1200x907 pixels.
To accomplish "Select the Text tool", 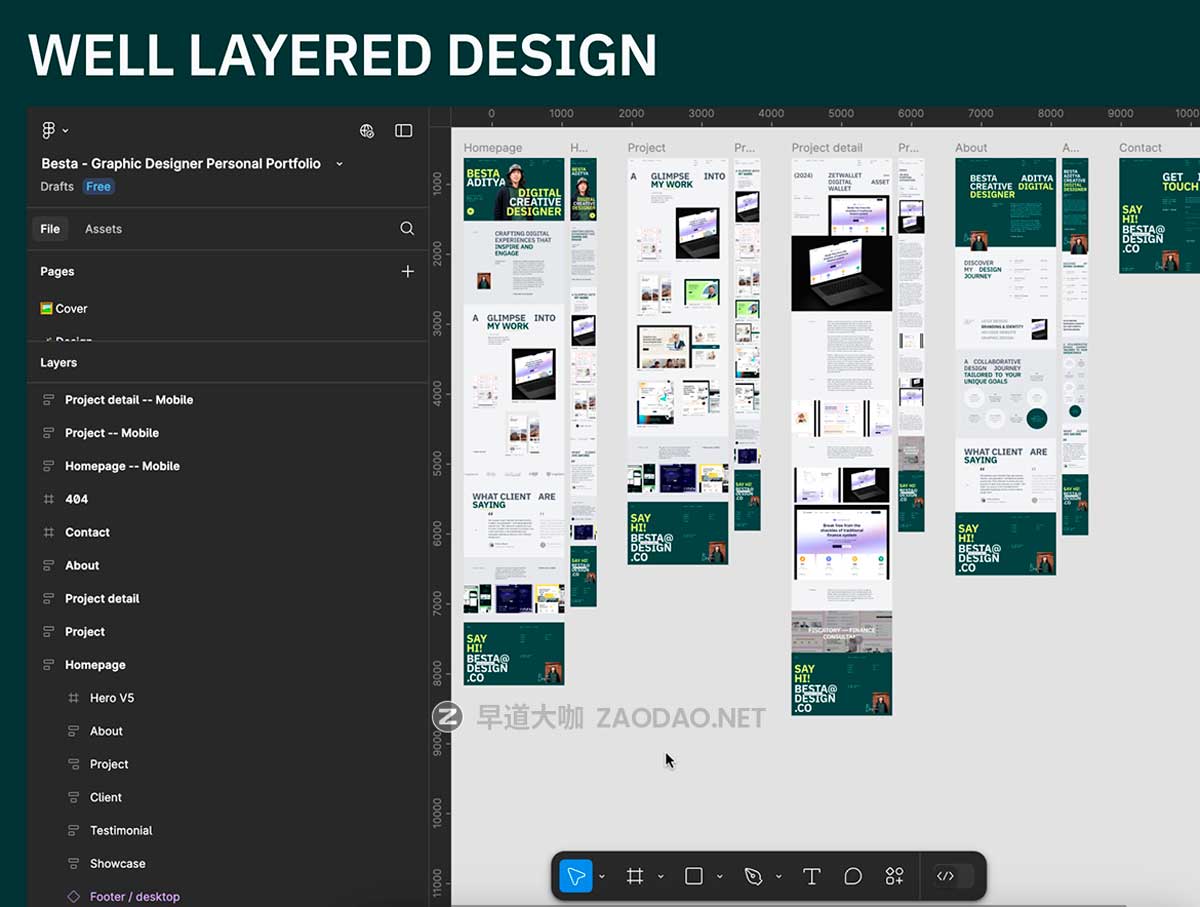I will (812, 875).
